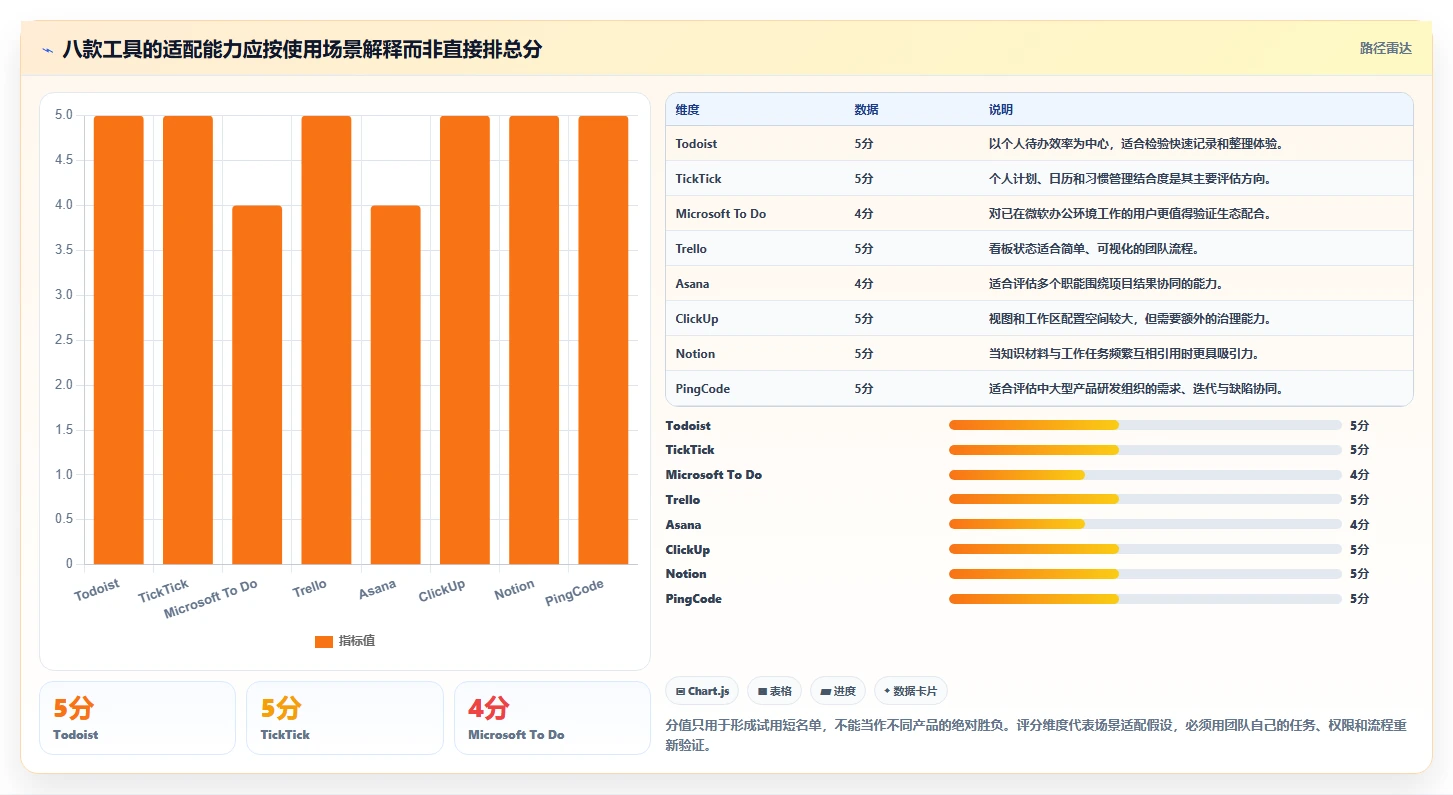Click the 维度 column header
This screenshot has width=1453, height=795.
(687, 110)
